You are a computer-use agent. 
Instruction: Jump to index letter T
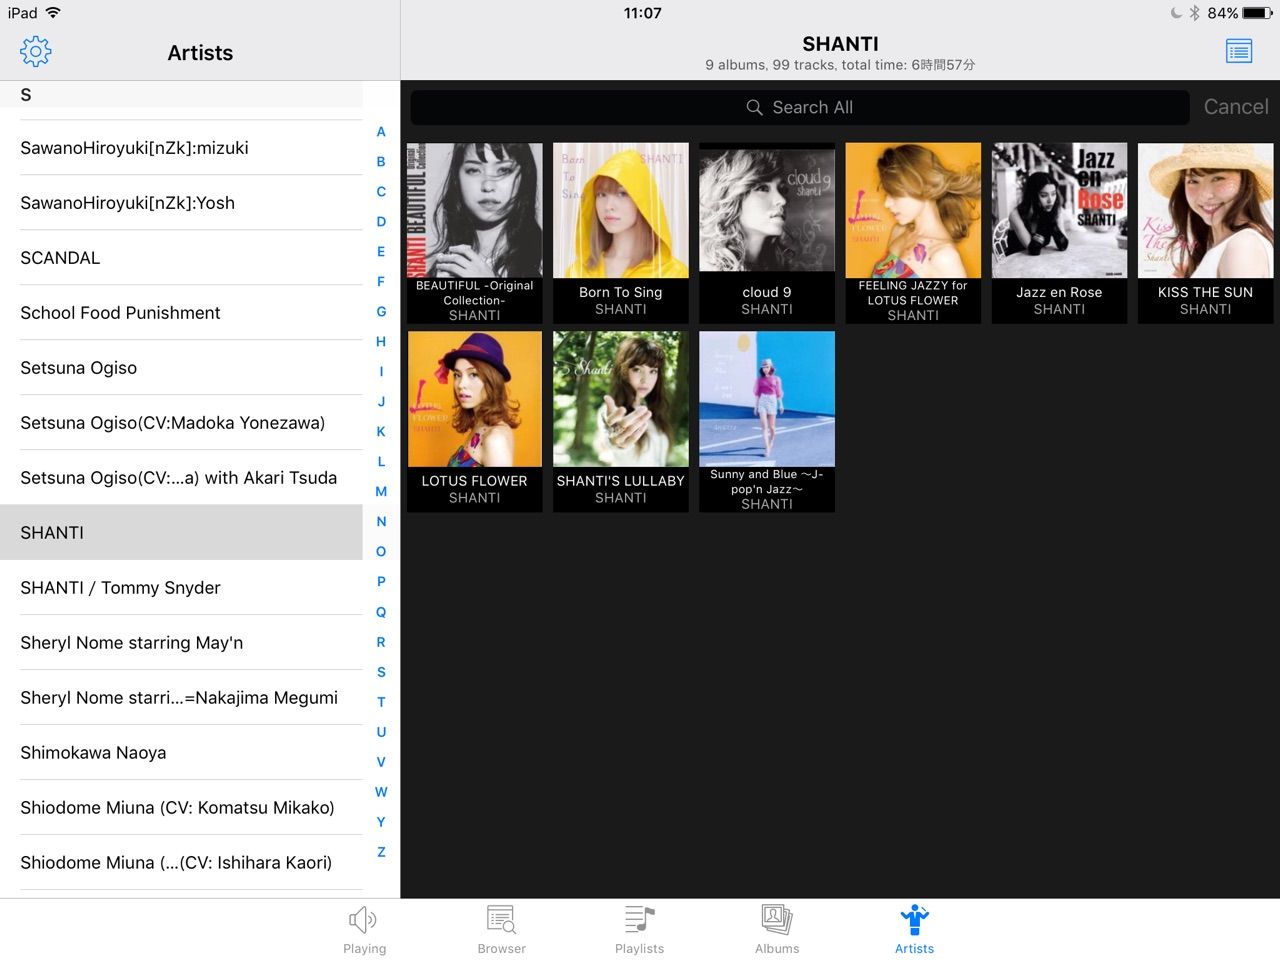click(x=381, y=702)
